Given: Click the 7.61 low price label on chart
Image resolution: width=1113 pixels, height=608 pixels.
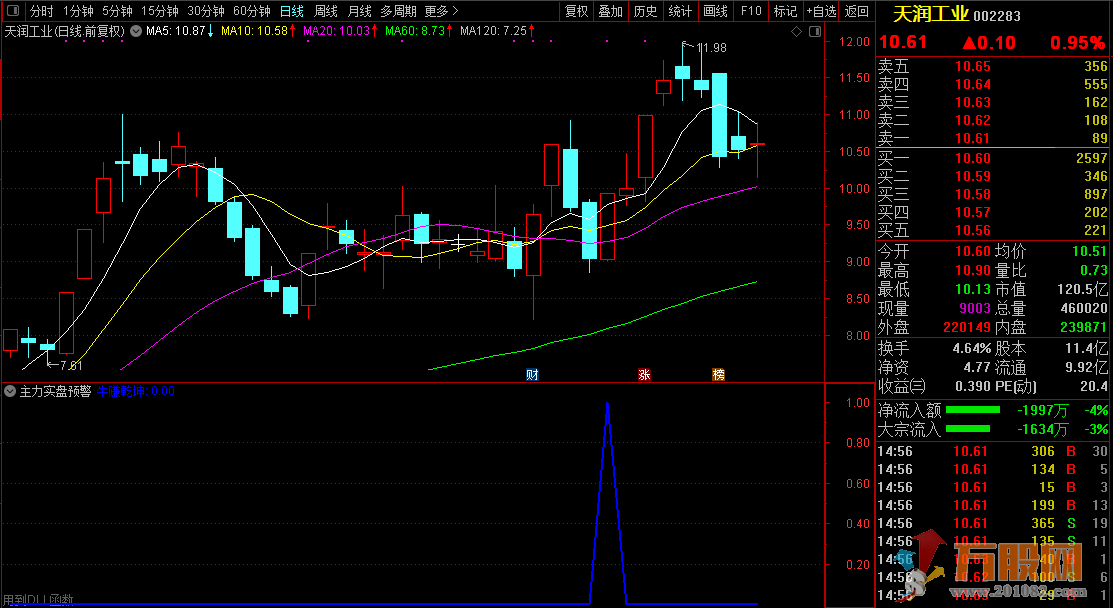Looking at the screenshot, I should coord(71,366).
